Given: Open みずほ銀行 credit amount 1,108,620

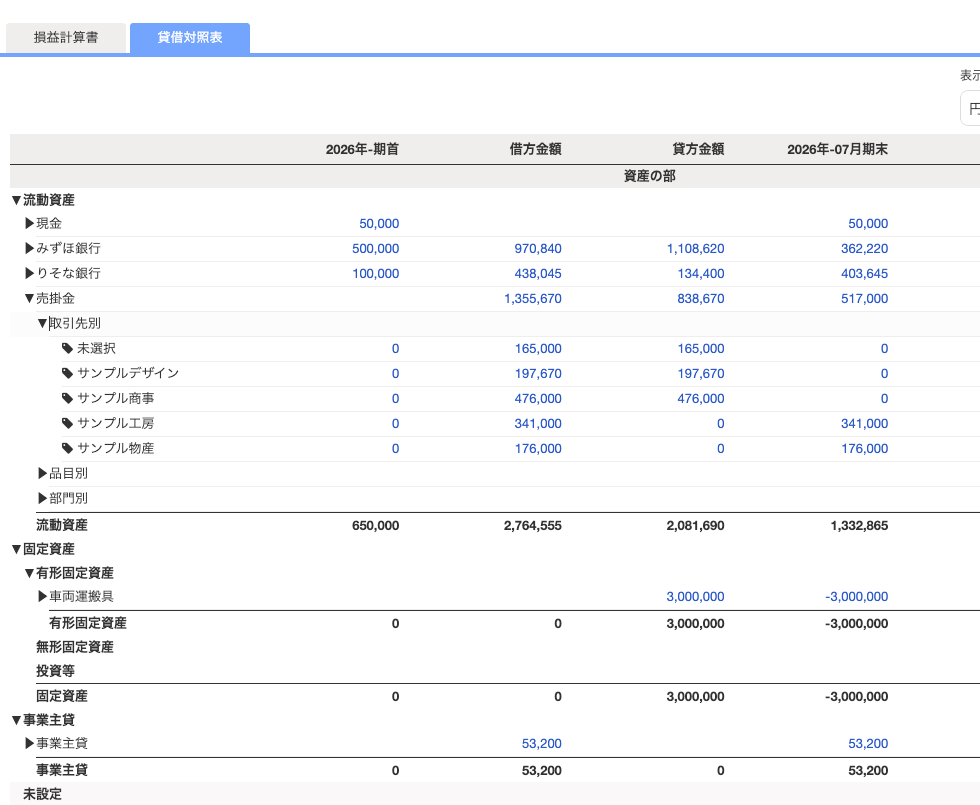Looking at the screenshot, I should coord(696,249).
